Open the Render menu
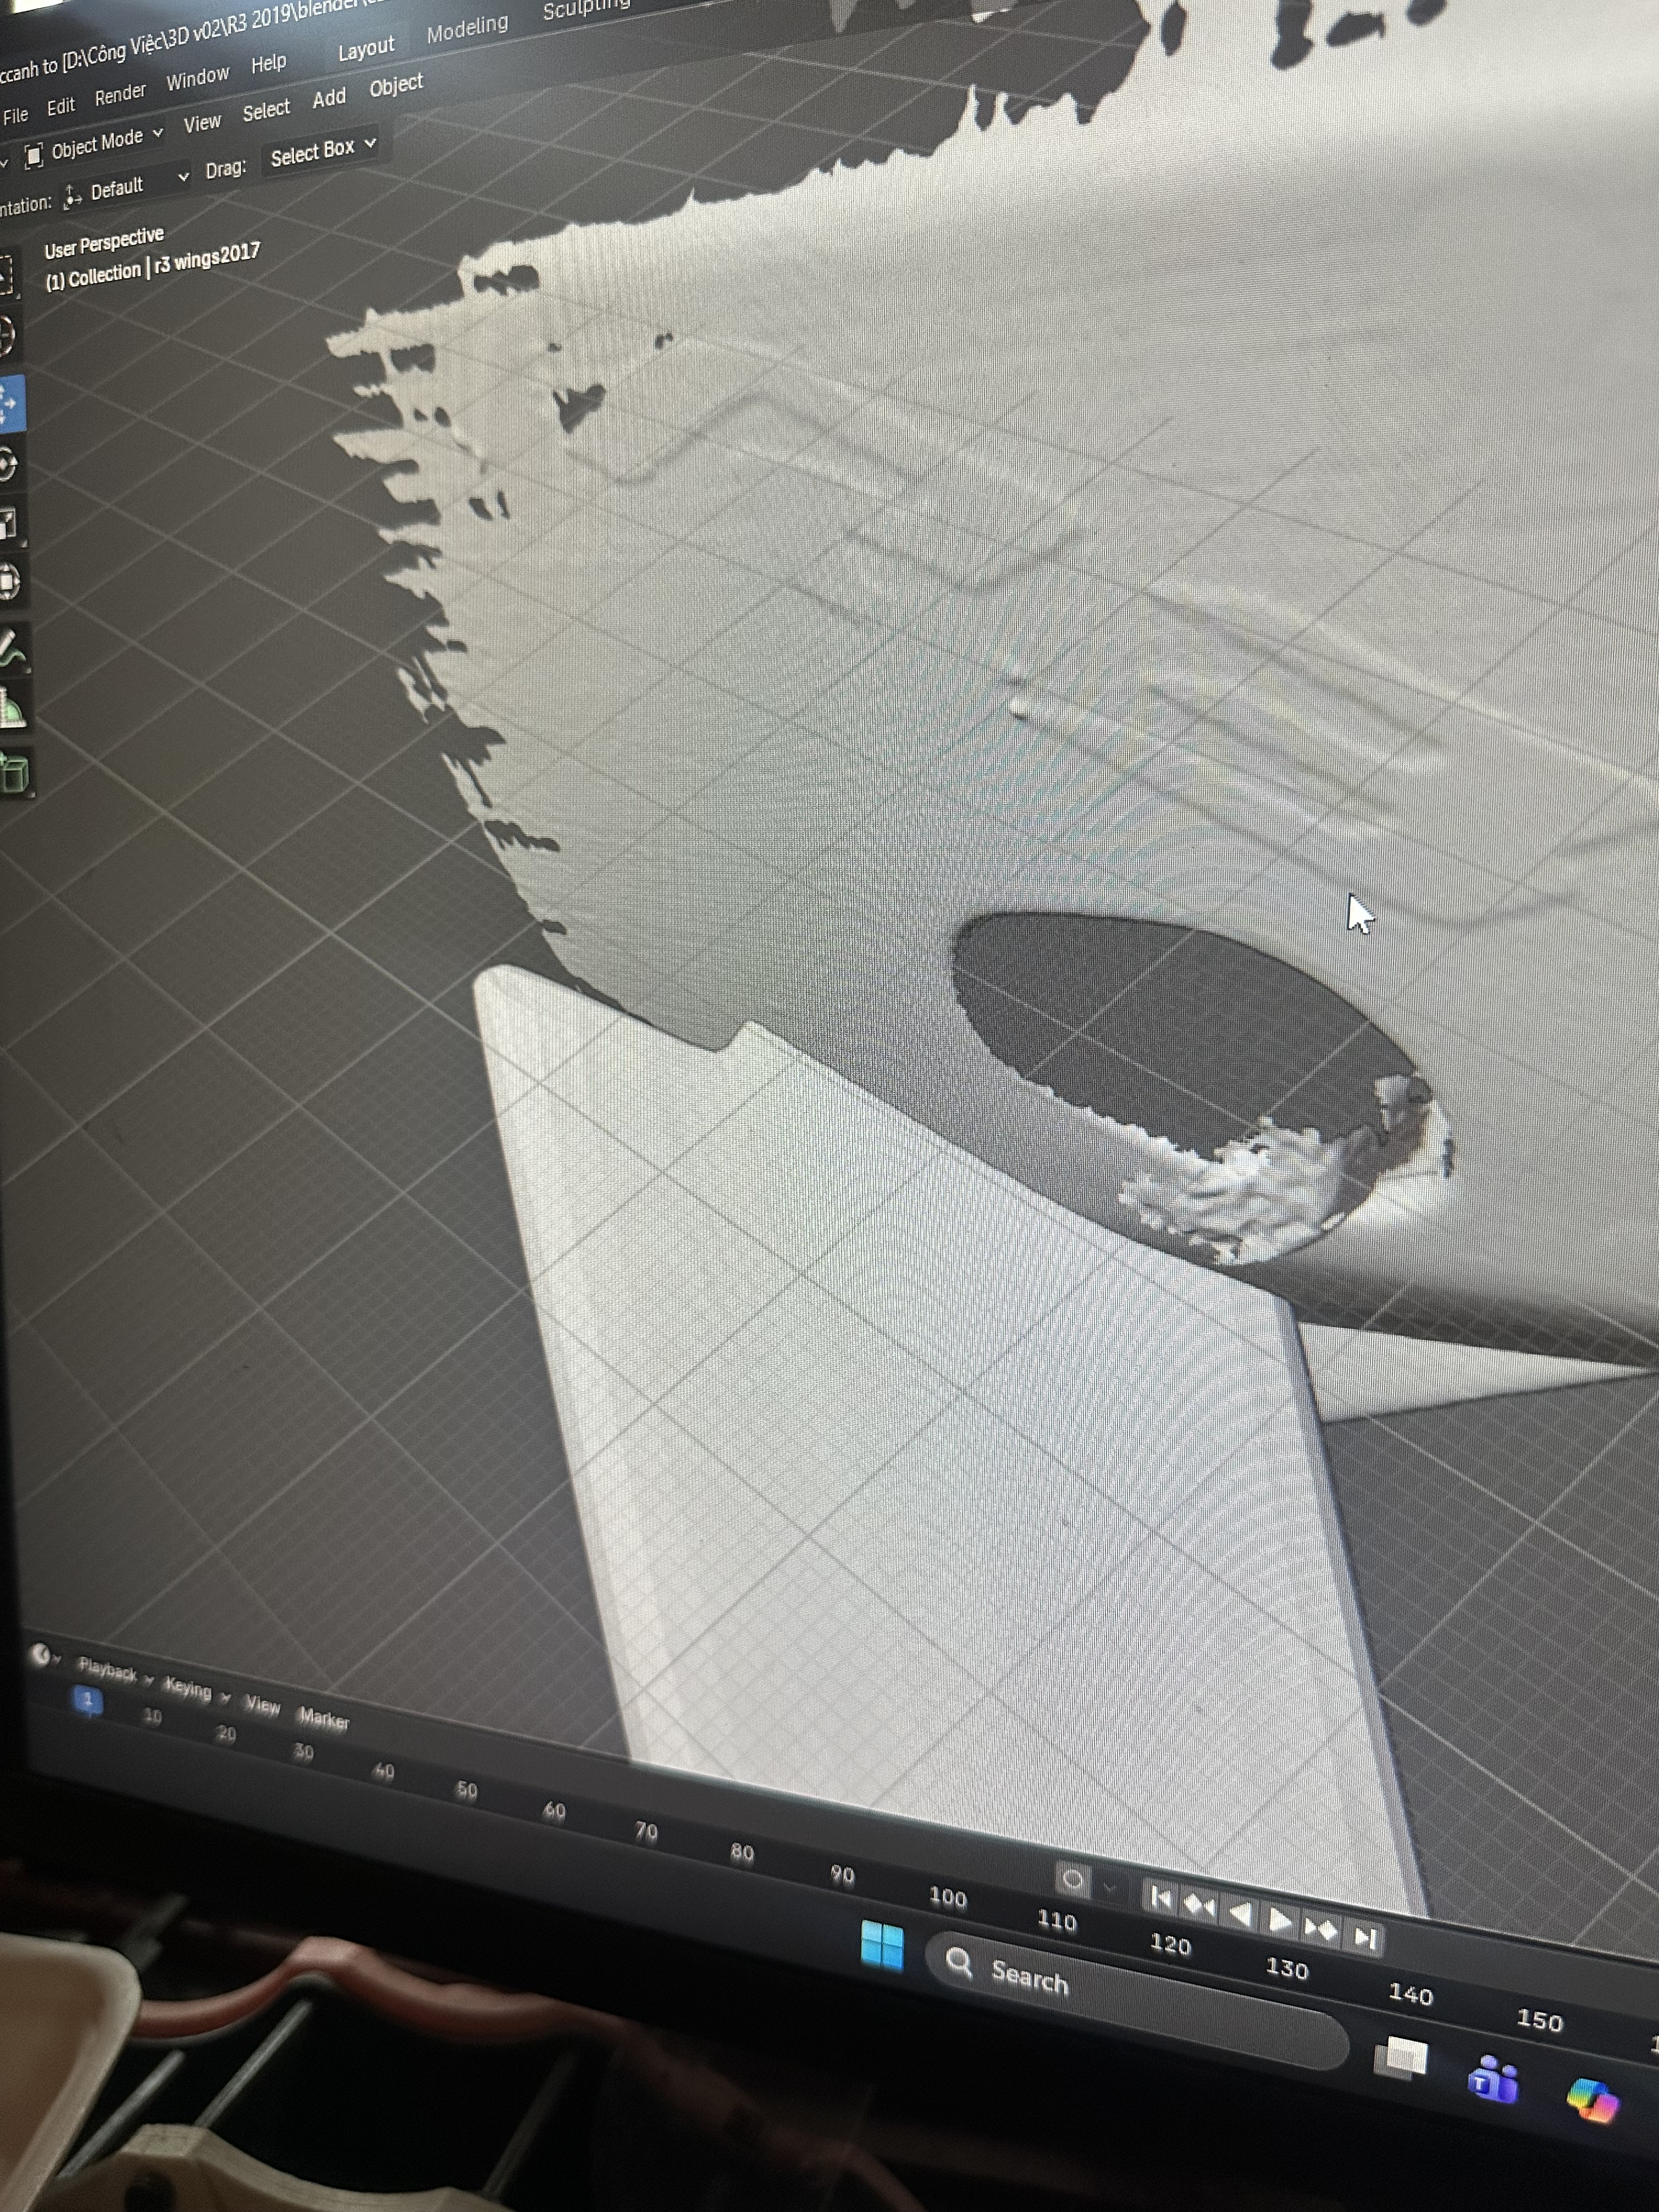This screenshot has height=2212, width=1659. tap(120, 93)
